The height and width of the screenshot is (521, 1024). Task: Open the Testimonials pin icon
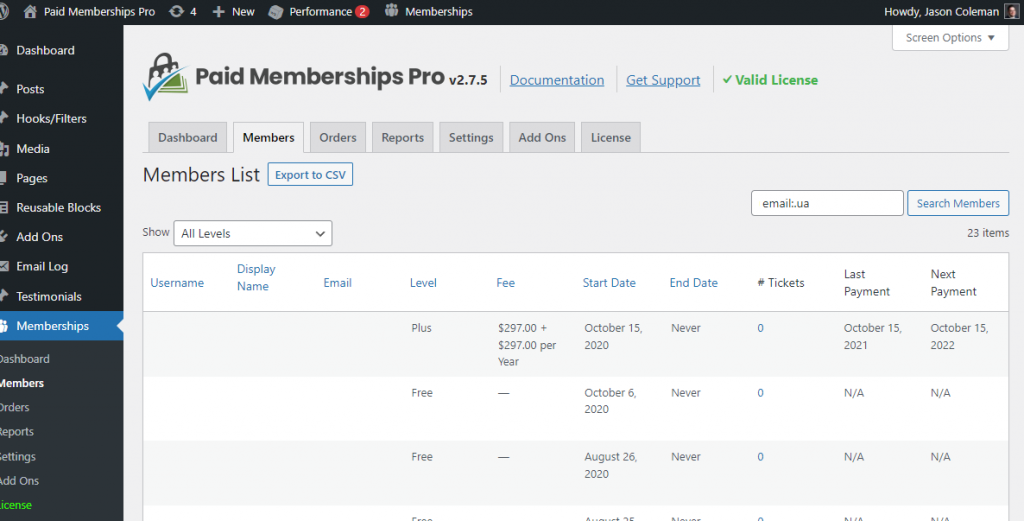tap(4, 296)
